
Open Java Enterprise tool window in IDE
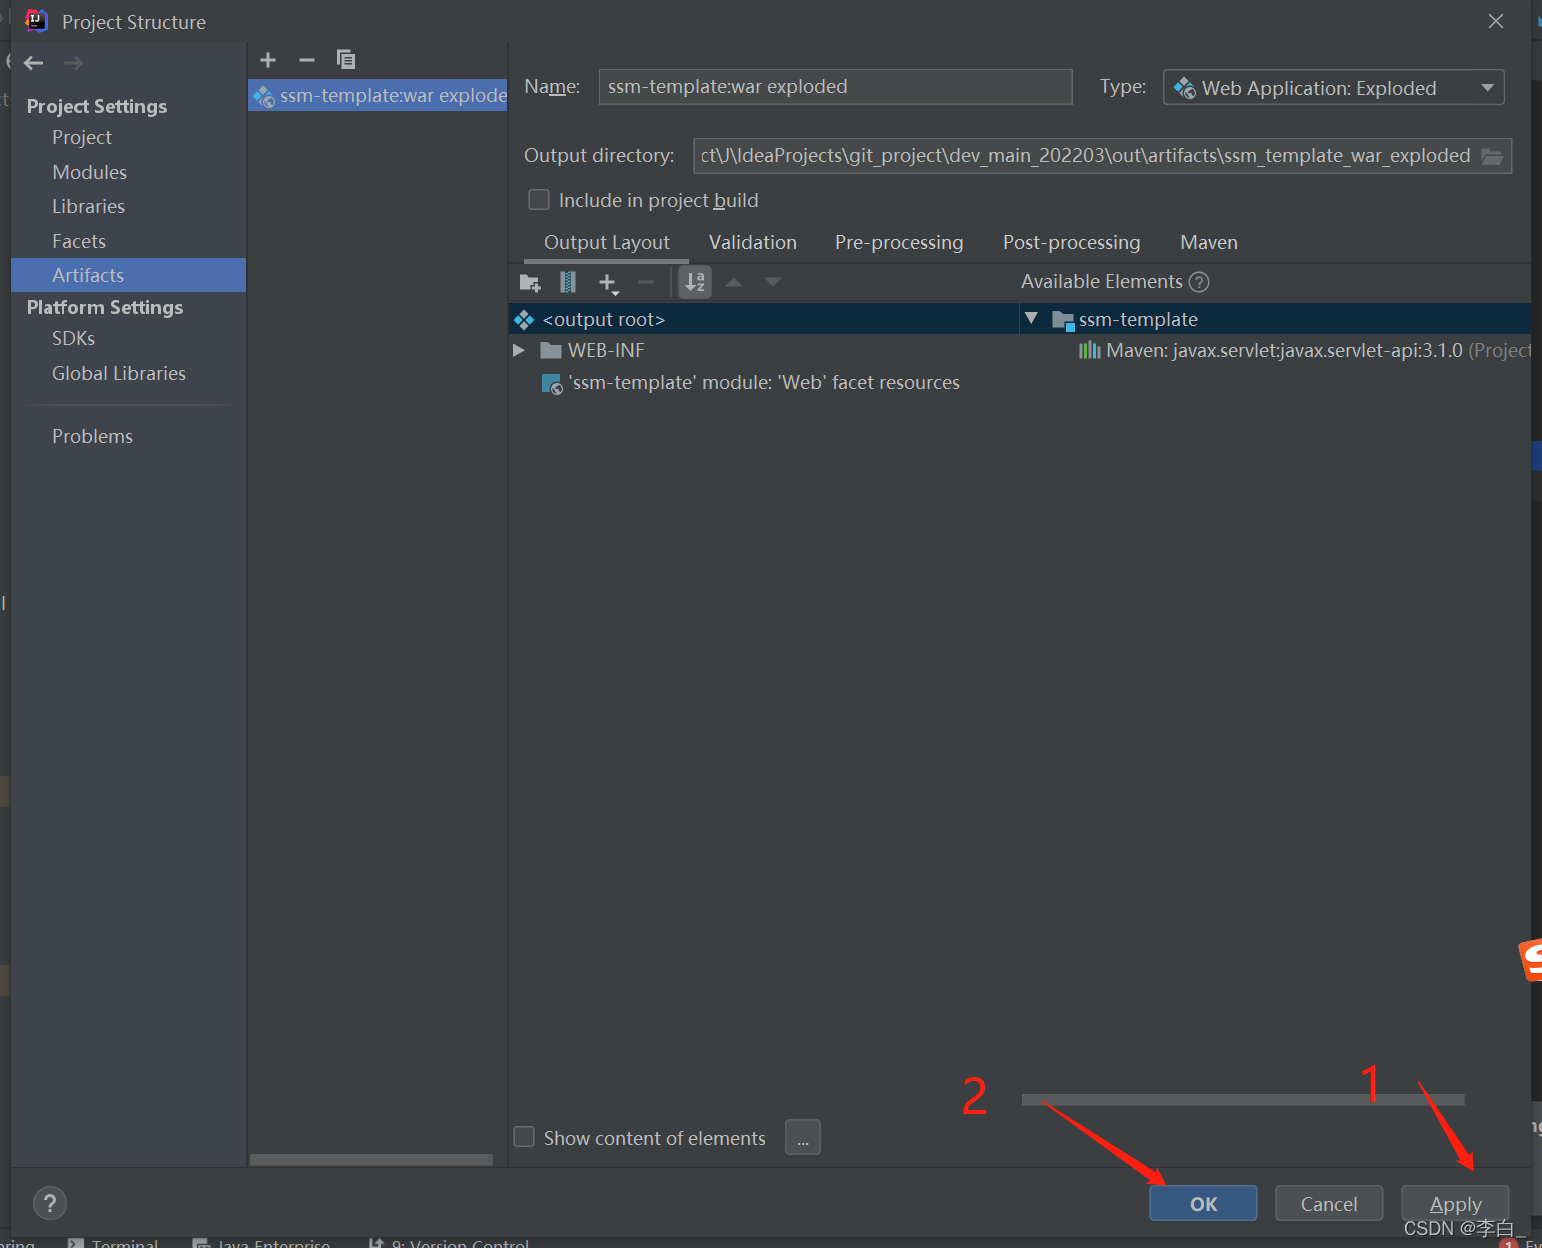tap(262, 1243)
